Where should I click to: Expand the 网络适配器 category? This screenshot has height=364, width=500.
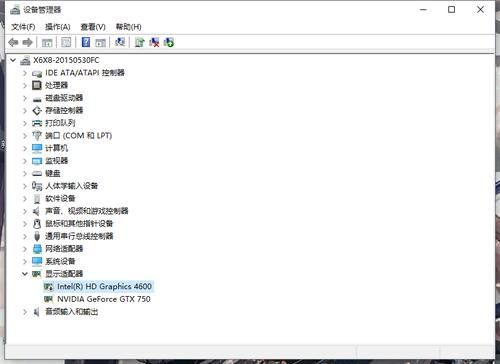tap(25, 249)
